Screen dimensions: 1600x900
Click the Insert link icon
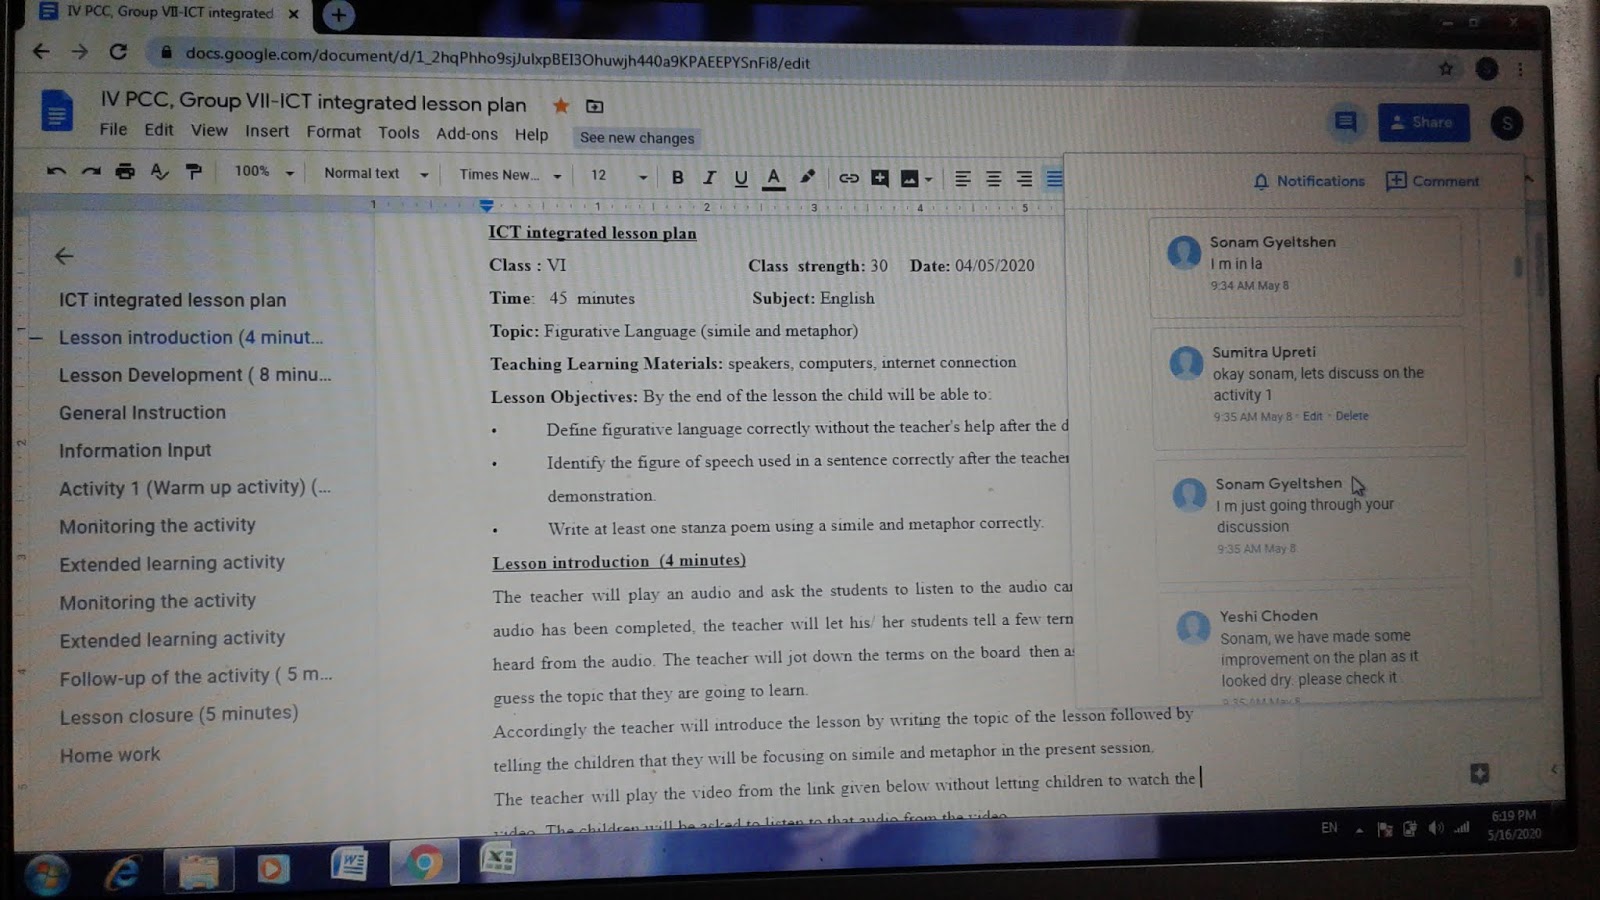click(x=849, y=177)
